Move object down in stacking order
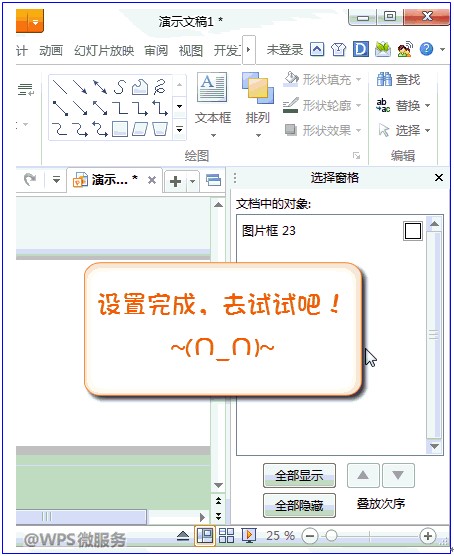 coord(398,475)
